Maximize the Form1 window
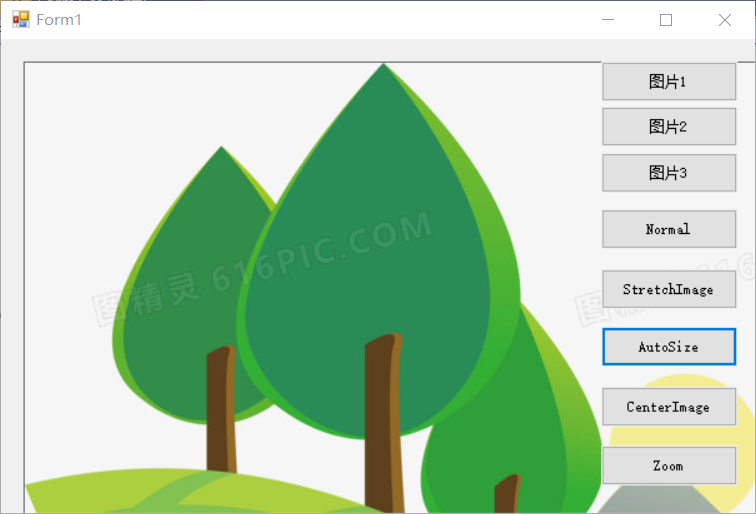Screen dimensions: 756x514 (x=666, y=20)
